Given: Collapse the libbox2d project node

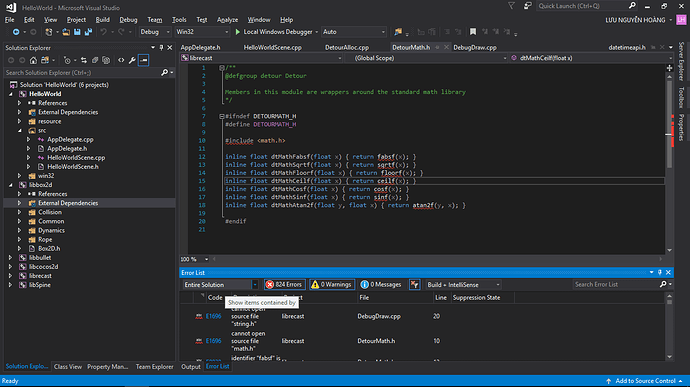Looking at the screenshot, I should (x=11, y=185).
